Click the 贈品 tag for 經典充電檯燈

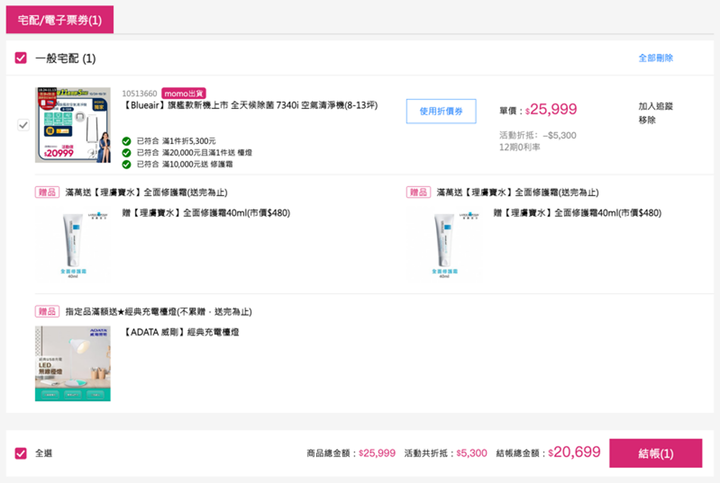click(x=47, y=311)
